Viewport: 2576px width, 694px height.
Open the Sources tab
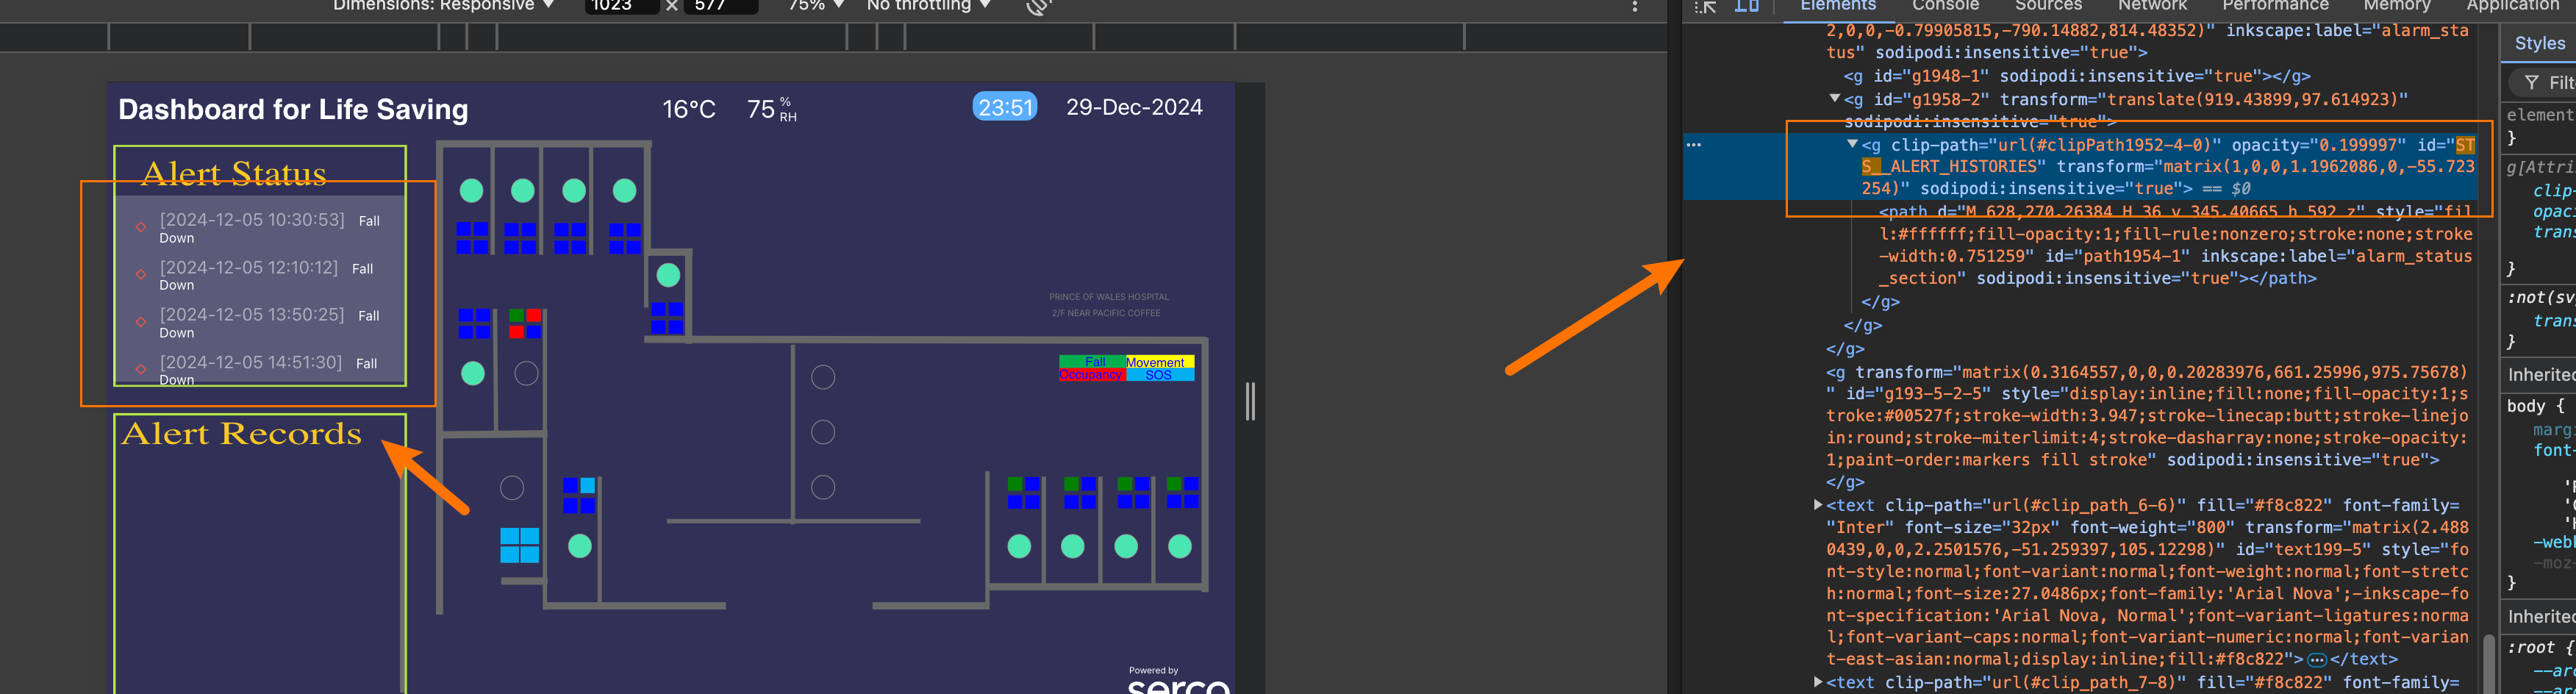[x=2048, y=6]
